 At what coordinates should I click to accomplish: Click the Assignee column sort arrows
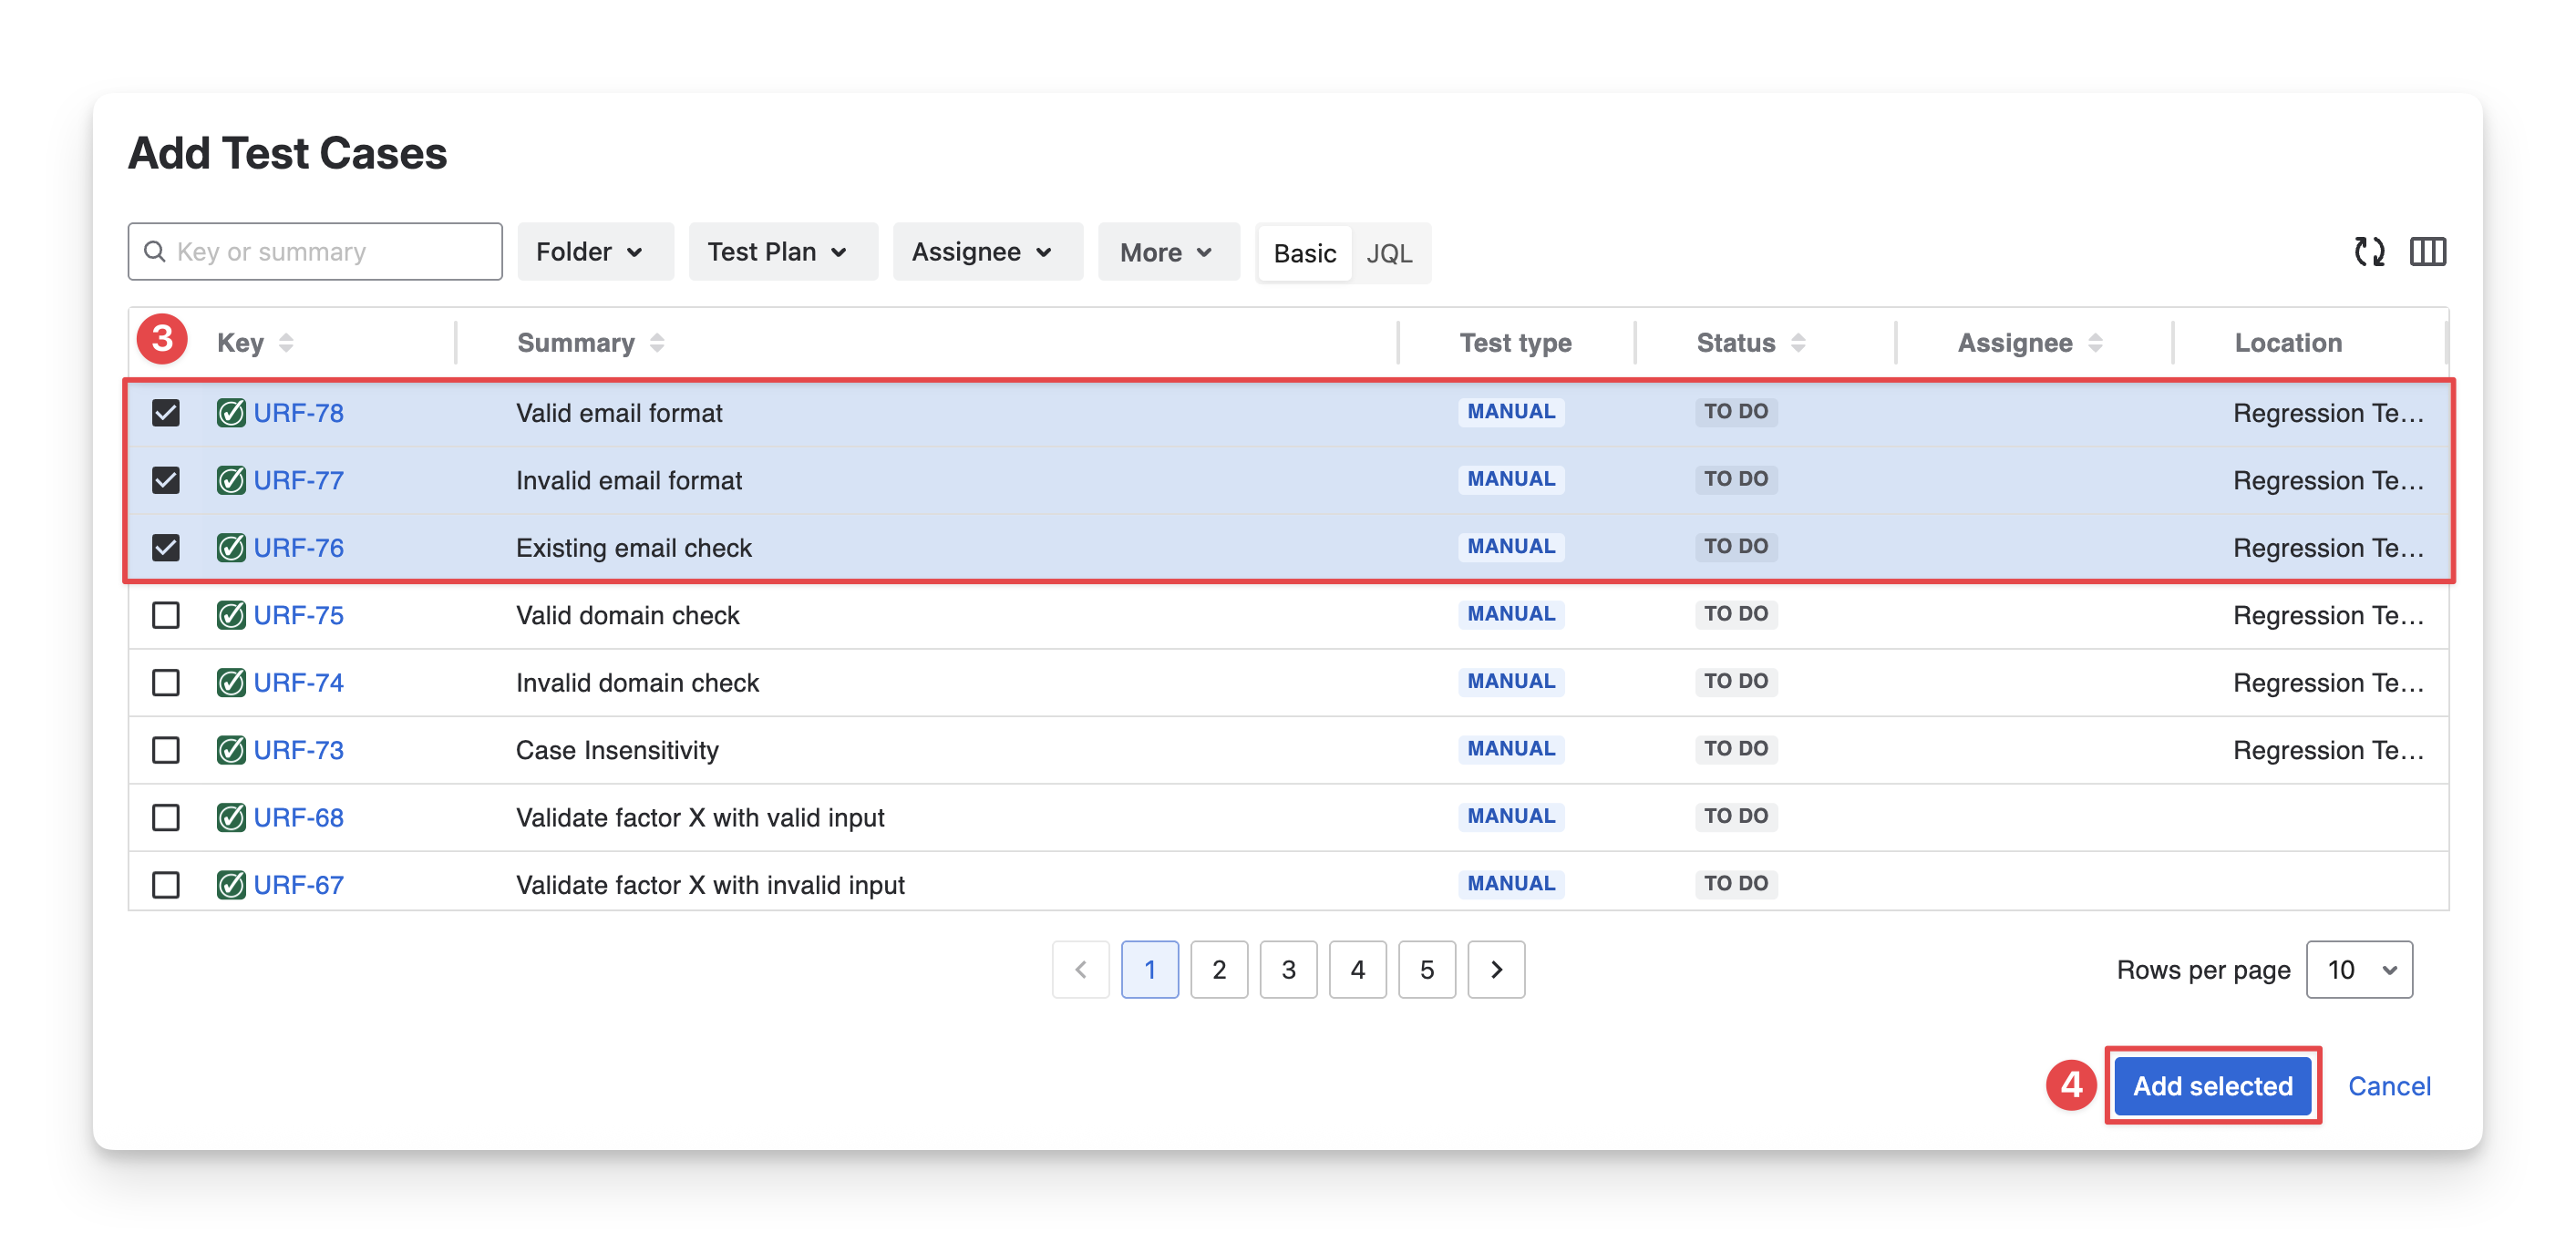tap(2095, 343)
